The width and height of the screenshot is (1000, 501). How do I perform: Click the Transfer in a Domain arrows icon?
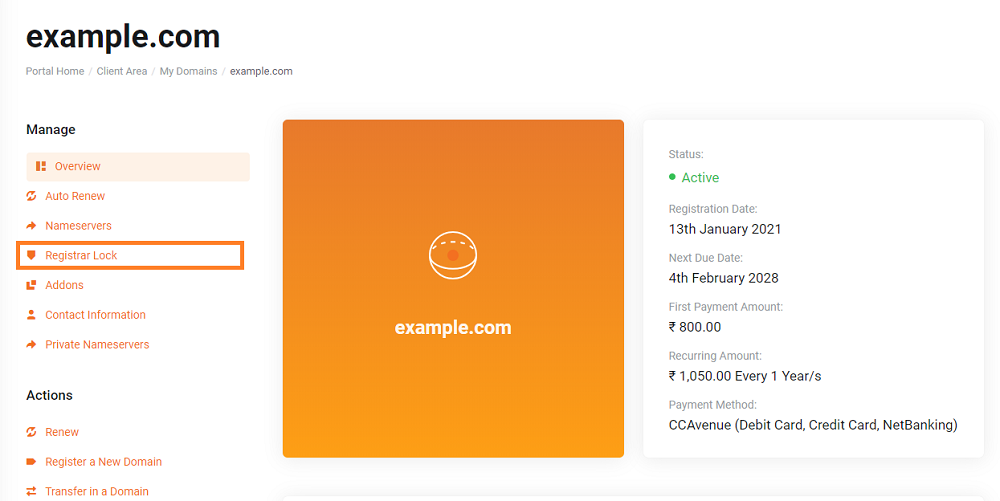coord(31,491)
